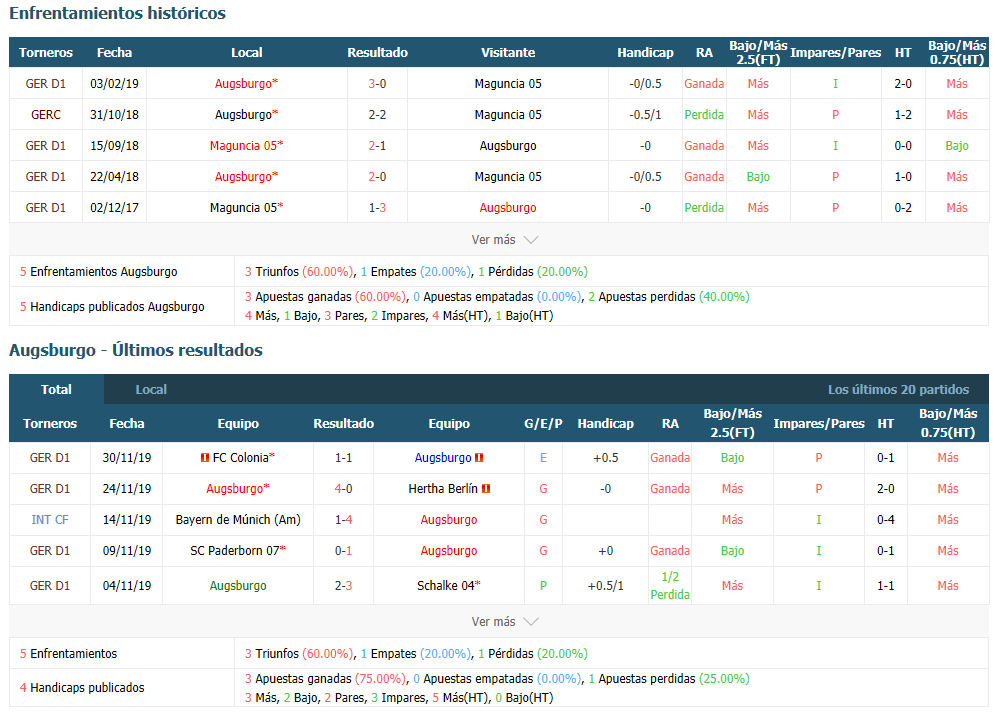Open Hertha Berlín team link
Viewport: 1000px width, 720px height.
[x=443, y=489]
